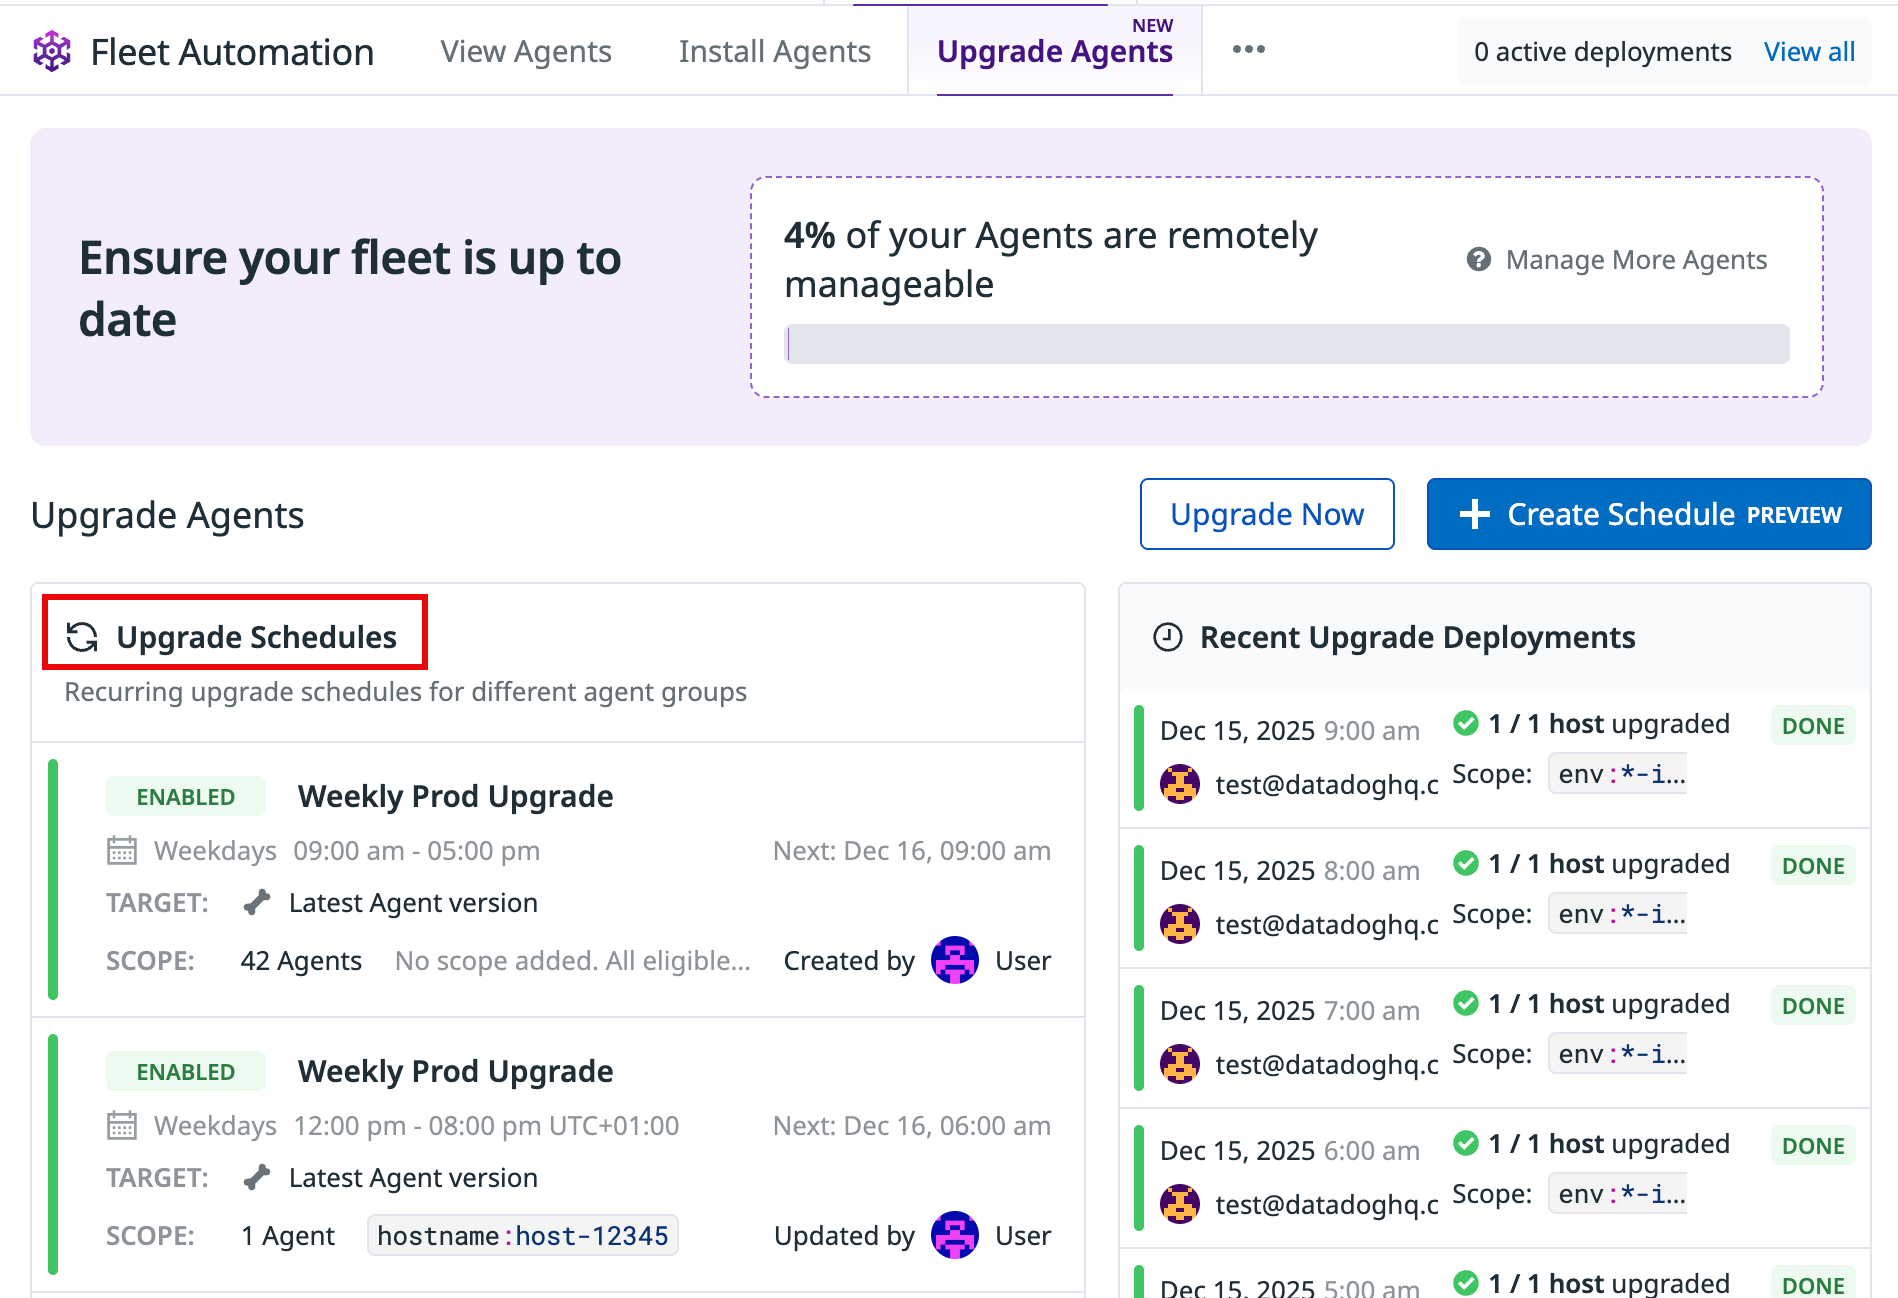Switch to the View Agents tab
1898x1298 pixels.
[x=526, y=52]
